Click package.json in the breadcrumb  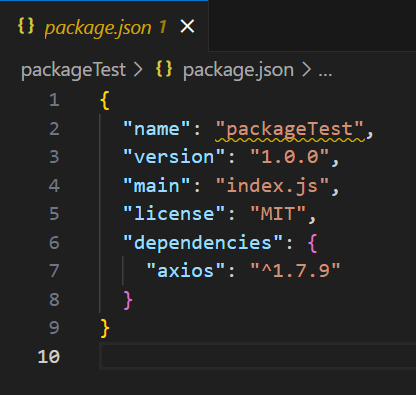tap(238, 71)
